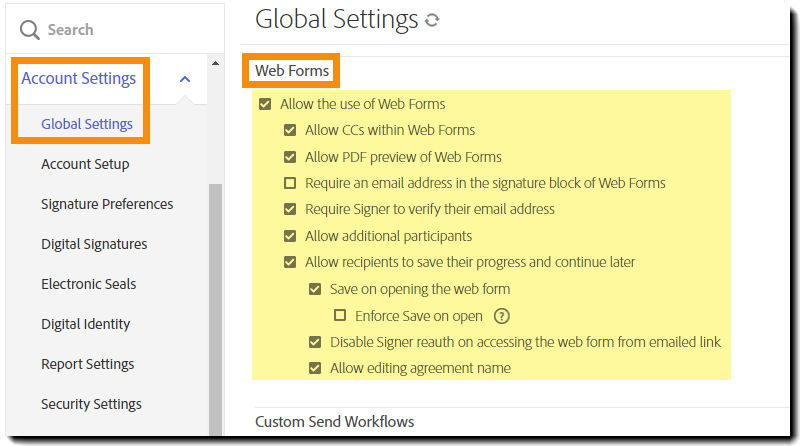Open Signature Preferences settings
This screenshot has width=800, height=446.
[107, 204]
